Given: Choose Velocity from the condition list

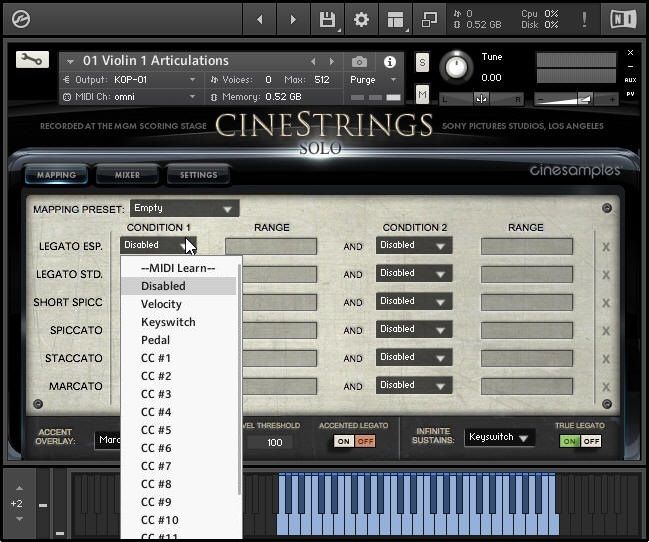Looking at the screenshot, I should pyautogui.click(x=178, y=304).
